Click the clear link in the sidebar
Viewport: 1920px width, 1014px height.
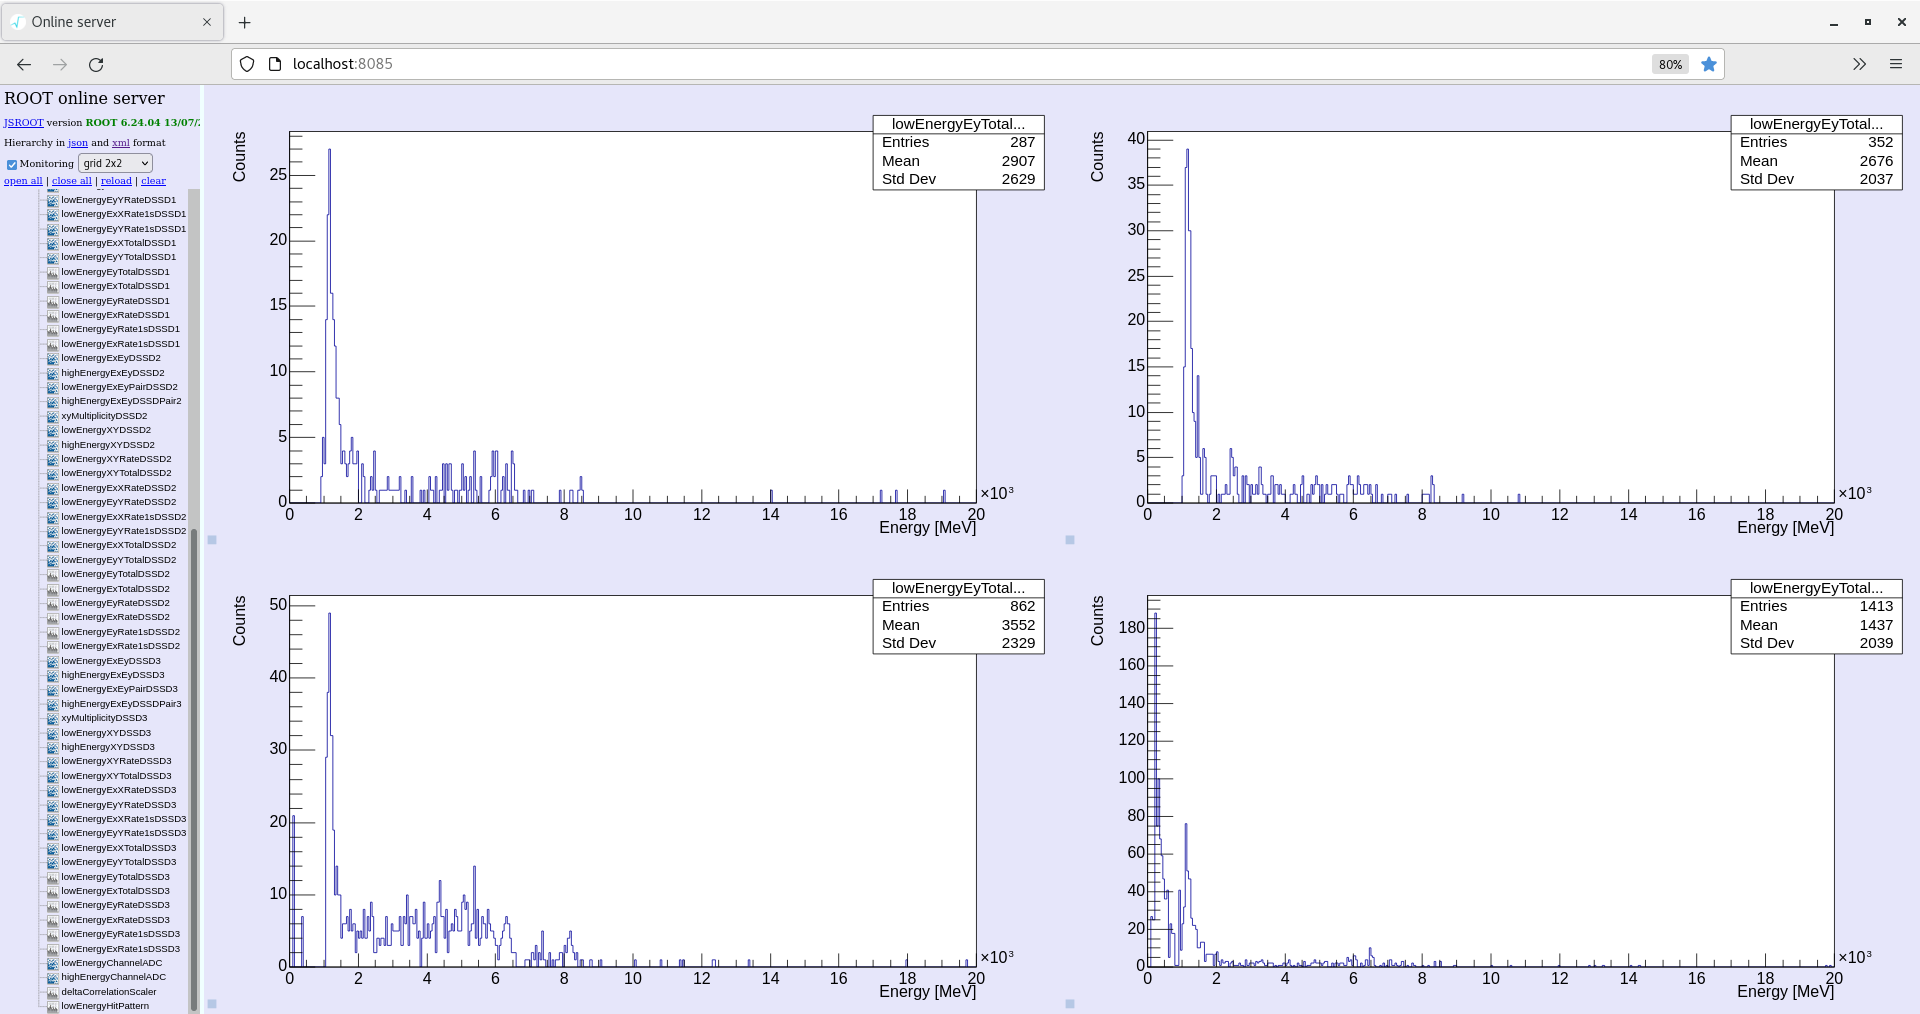153,181
